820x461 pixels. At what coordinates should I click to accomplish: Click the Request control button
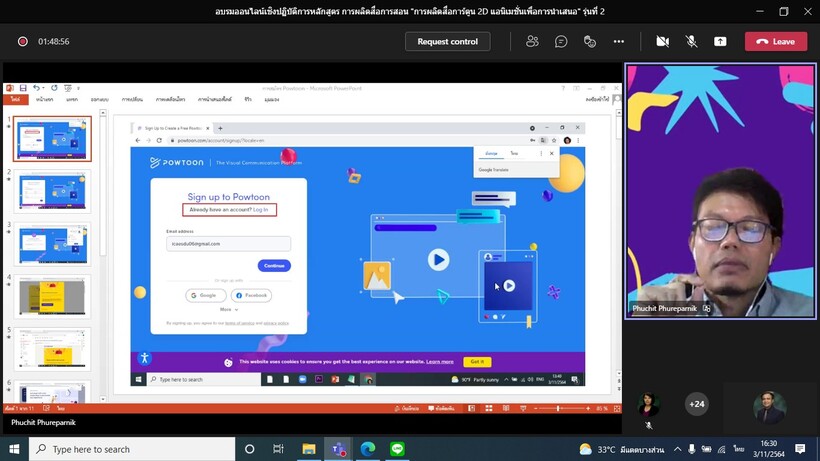[x=448, y=41]
